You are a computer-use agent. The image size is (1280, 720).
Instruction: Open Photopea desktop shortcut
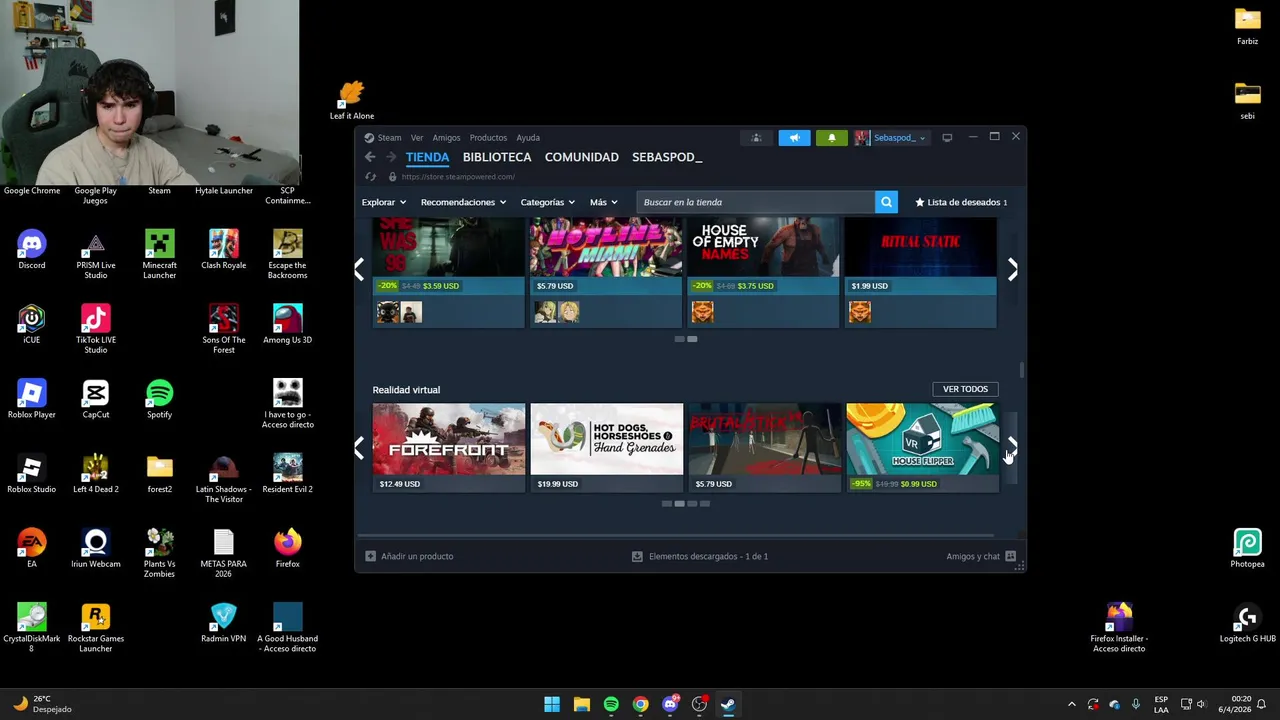pos(1247,548)
